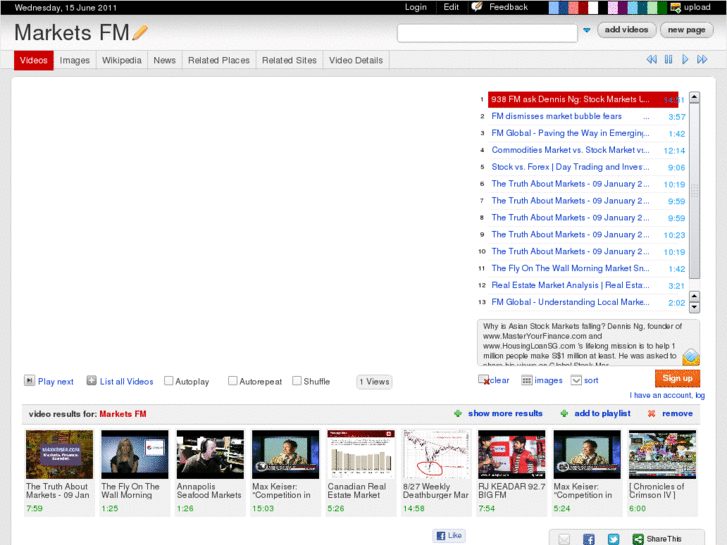
Task: Open the sort dropdown arrow
Action: tap(576, 380)
